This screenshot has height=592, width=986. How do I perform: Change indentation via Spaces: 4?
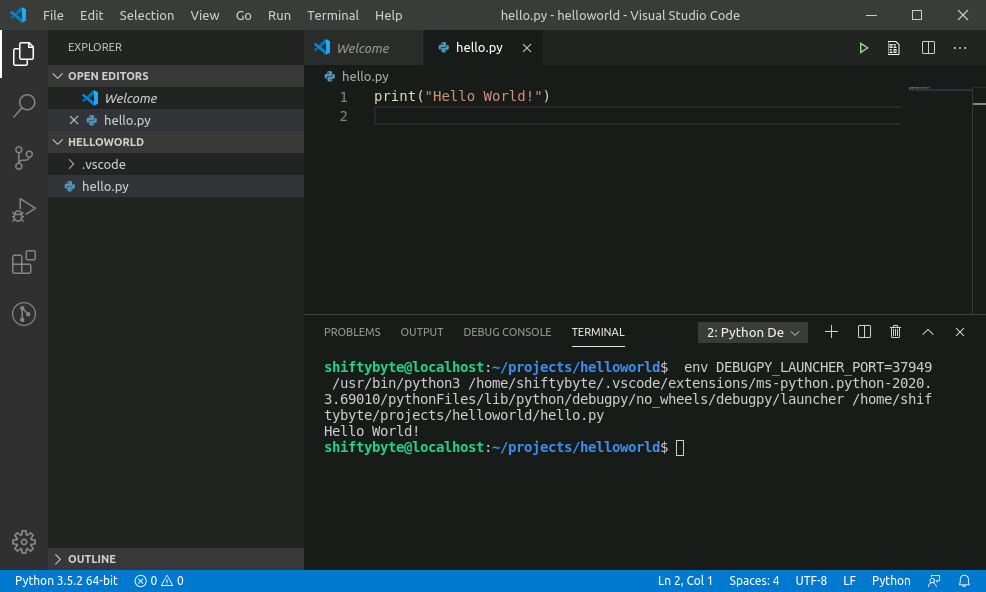[754, 581]
